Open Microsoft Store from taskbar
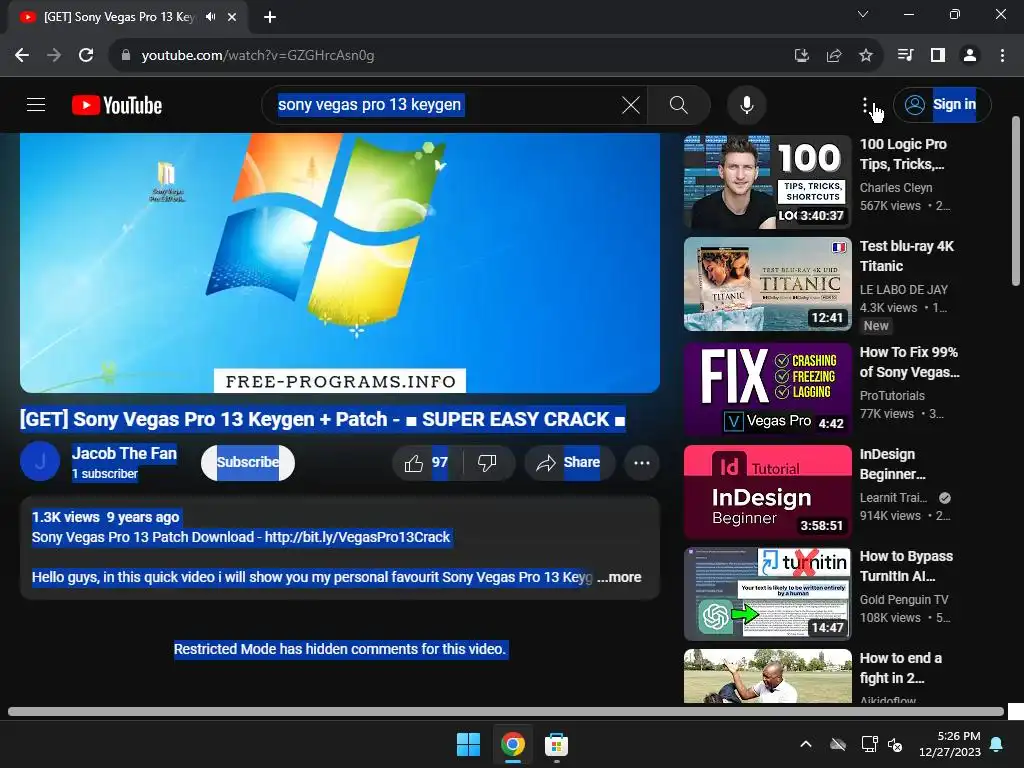This screenshot has height=768, width=1024. (x=556, y=744)
